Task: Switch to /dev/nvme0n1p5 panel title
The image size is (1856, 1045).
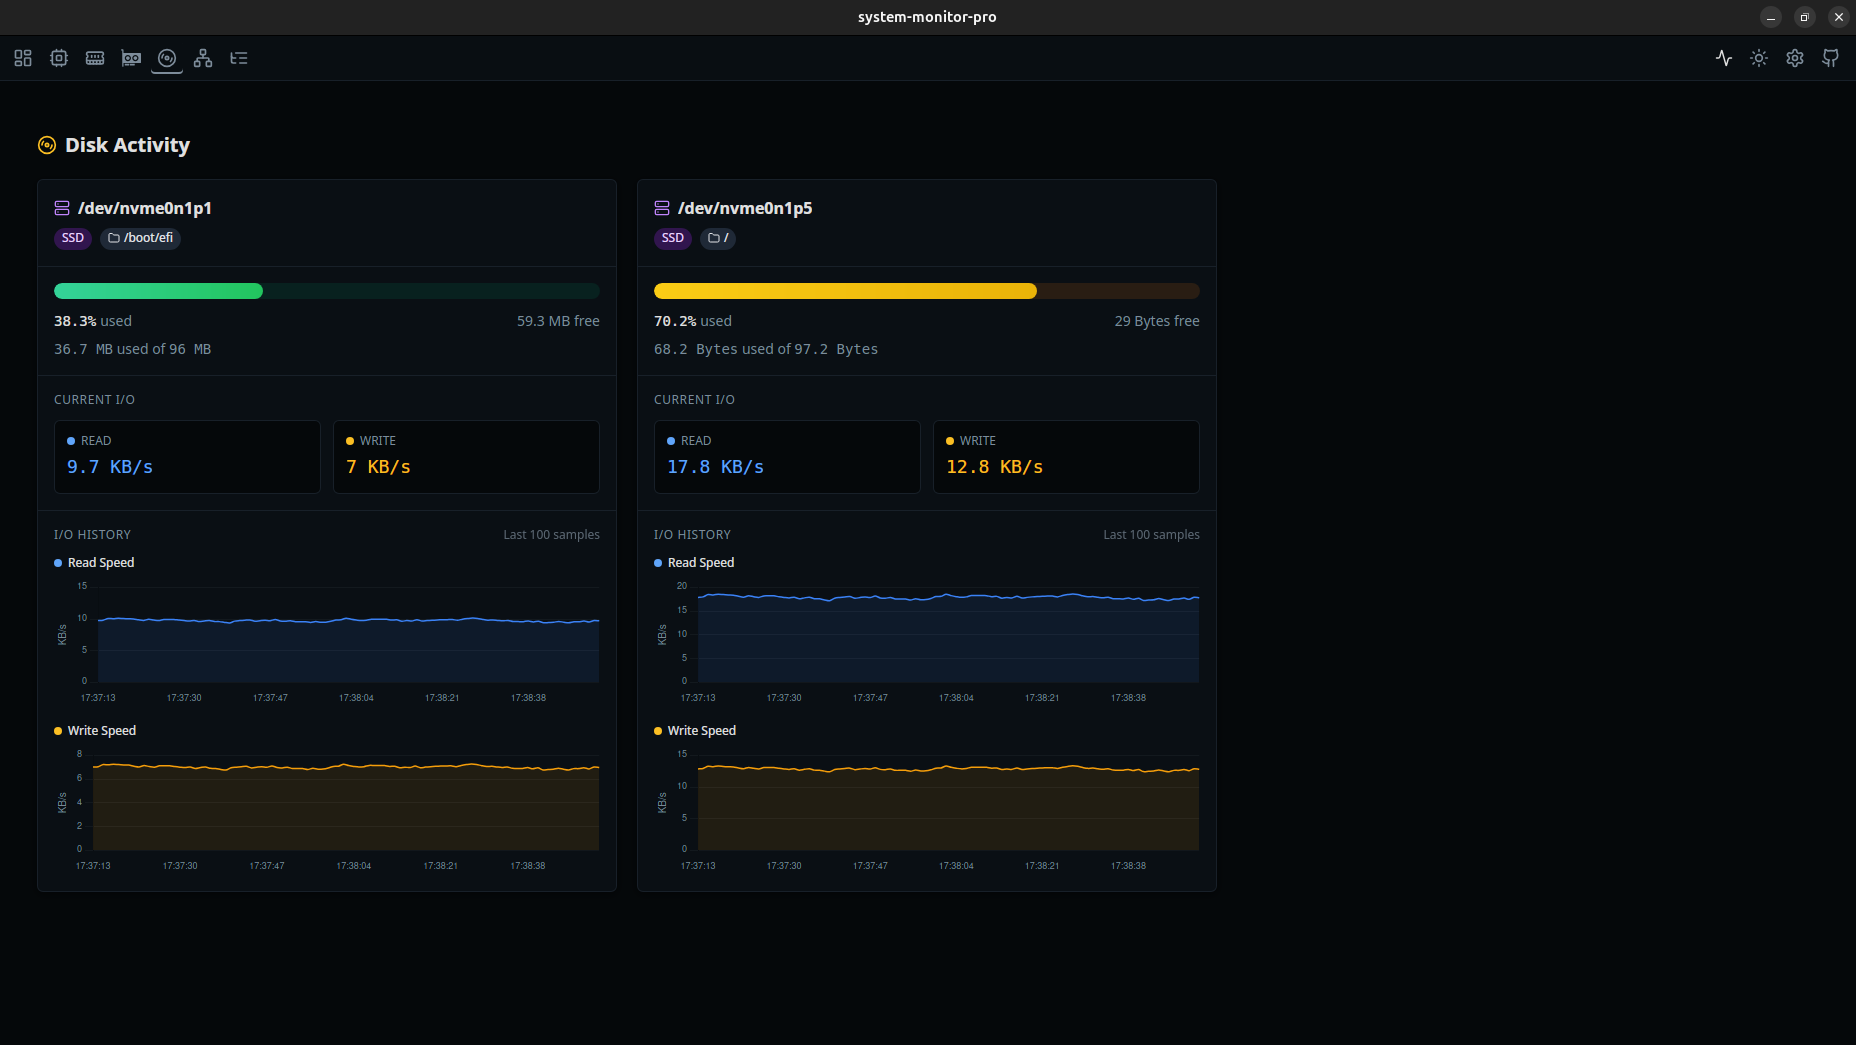Action: click(745, 208)
